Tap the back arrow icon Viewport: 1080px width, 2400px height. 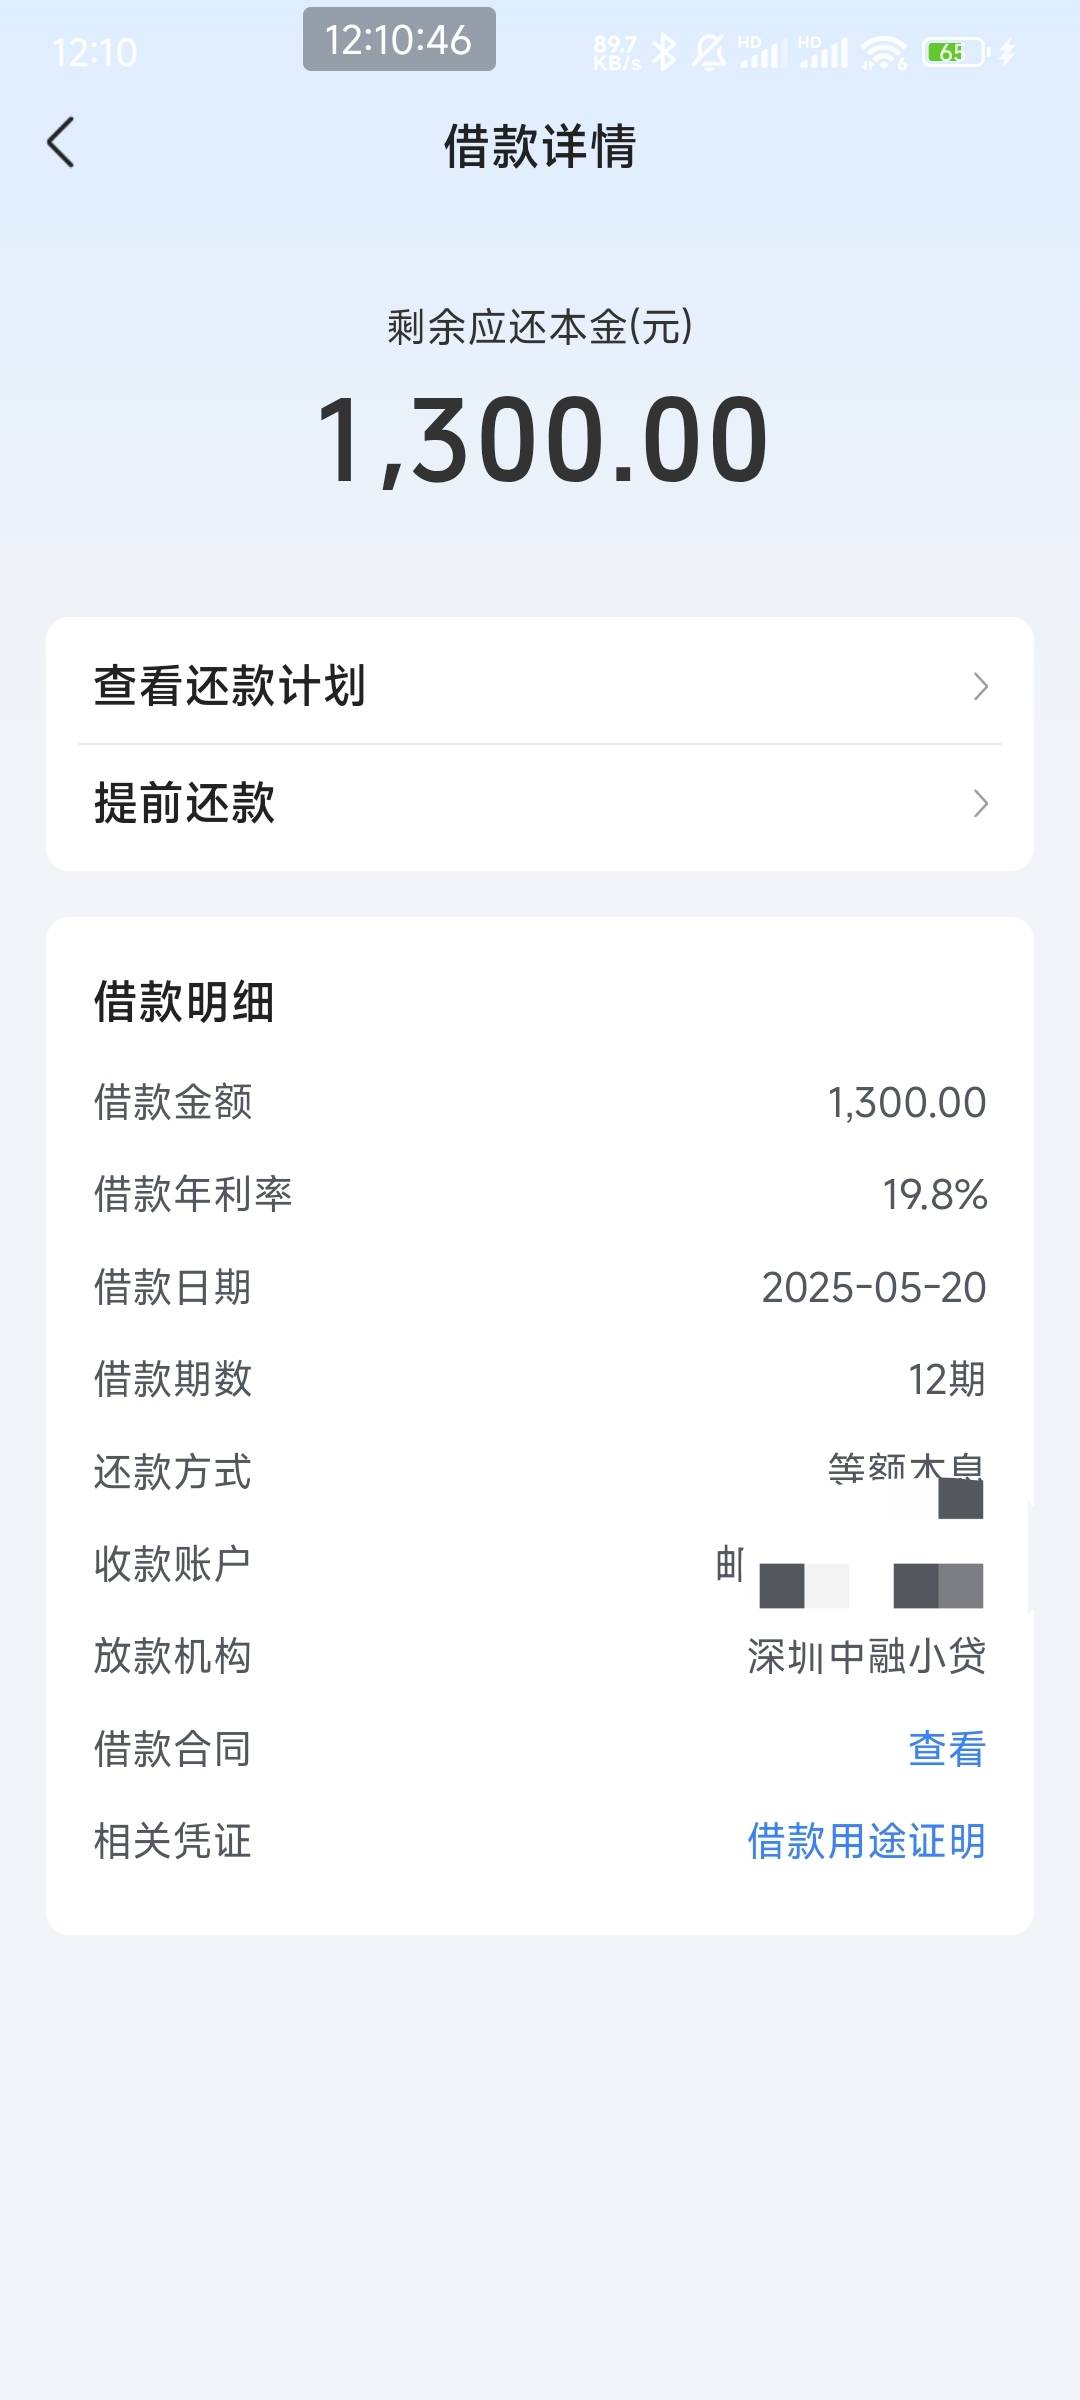pos(61,143)
